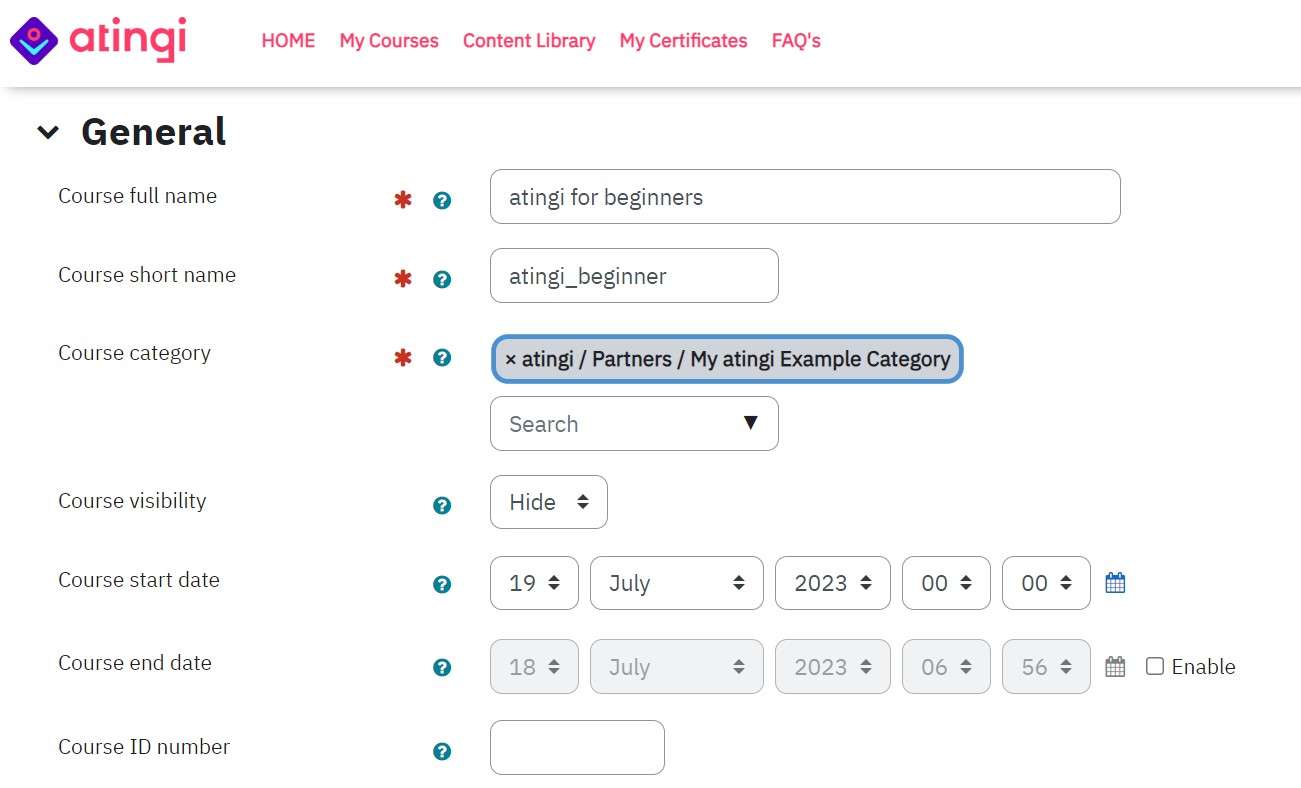Screen dimensions: 1301x788
Task: Click the Course full name field
Action: click(805, 196)
